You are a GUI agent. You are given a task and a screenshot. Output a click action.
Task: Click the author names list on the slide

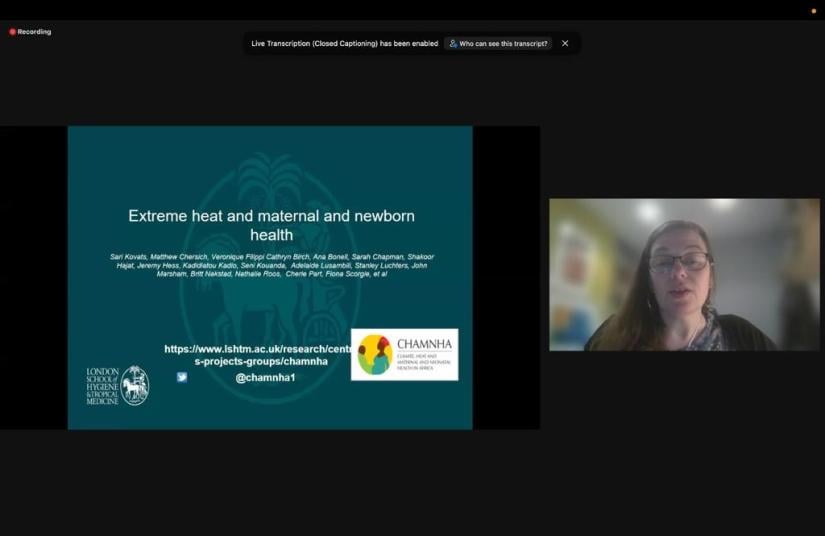click(271, 265)
